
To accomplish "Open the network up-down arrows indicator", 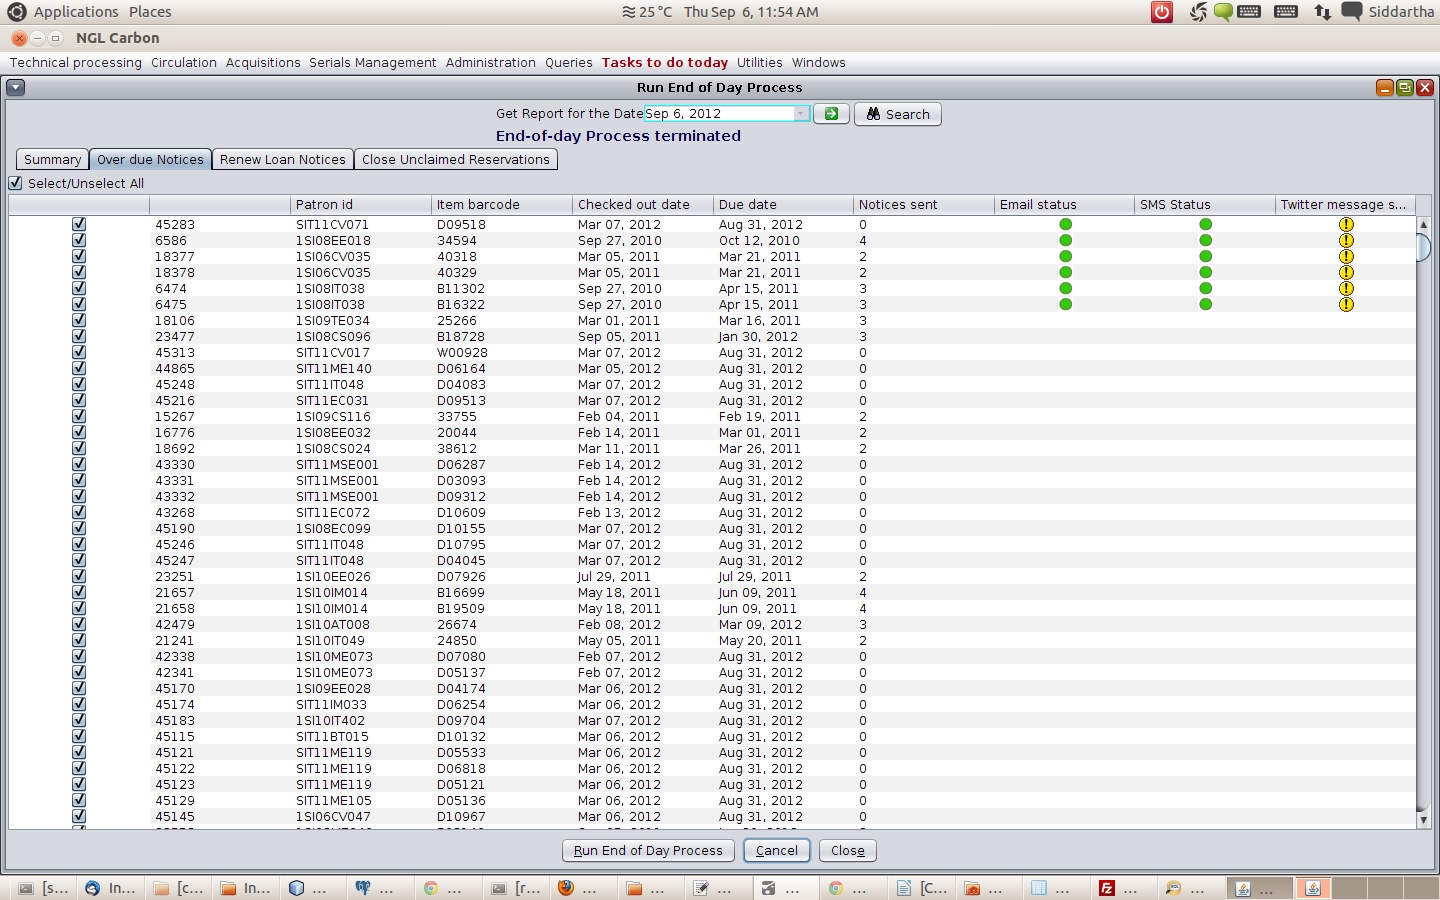I will (1322, 12).
